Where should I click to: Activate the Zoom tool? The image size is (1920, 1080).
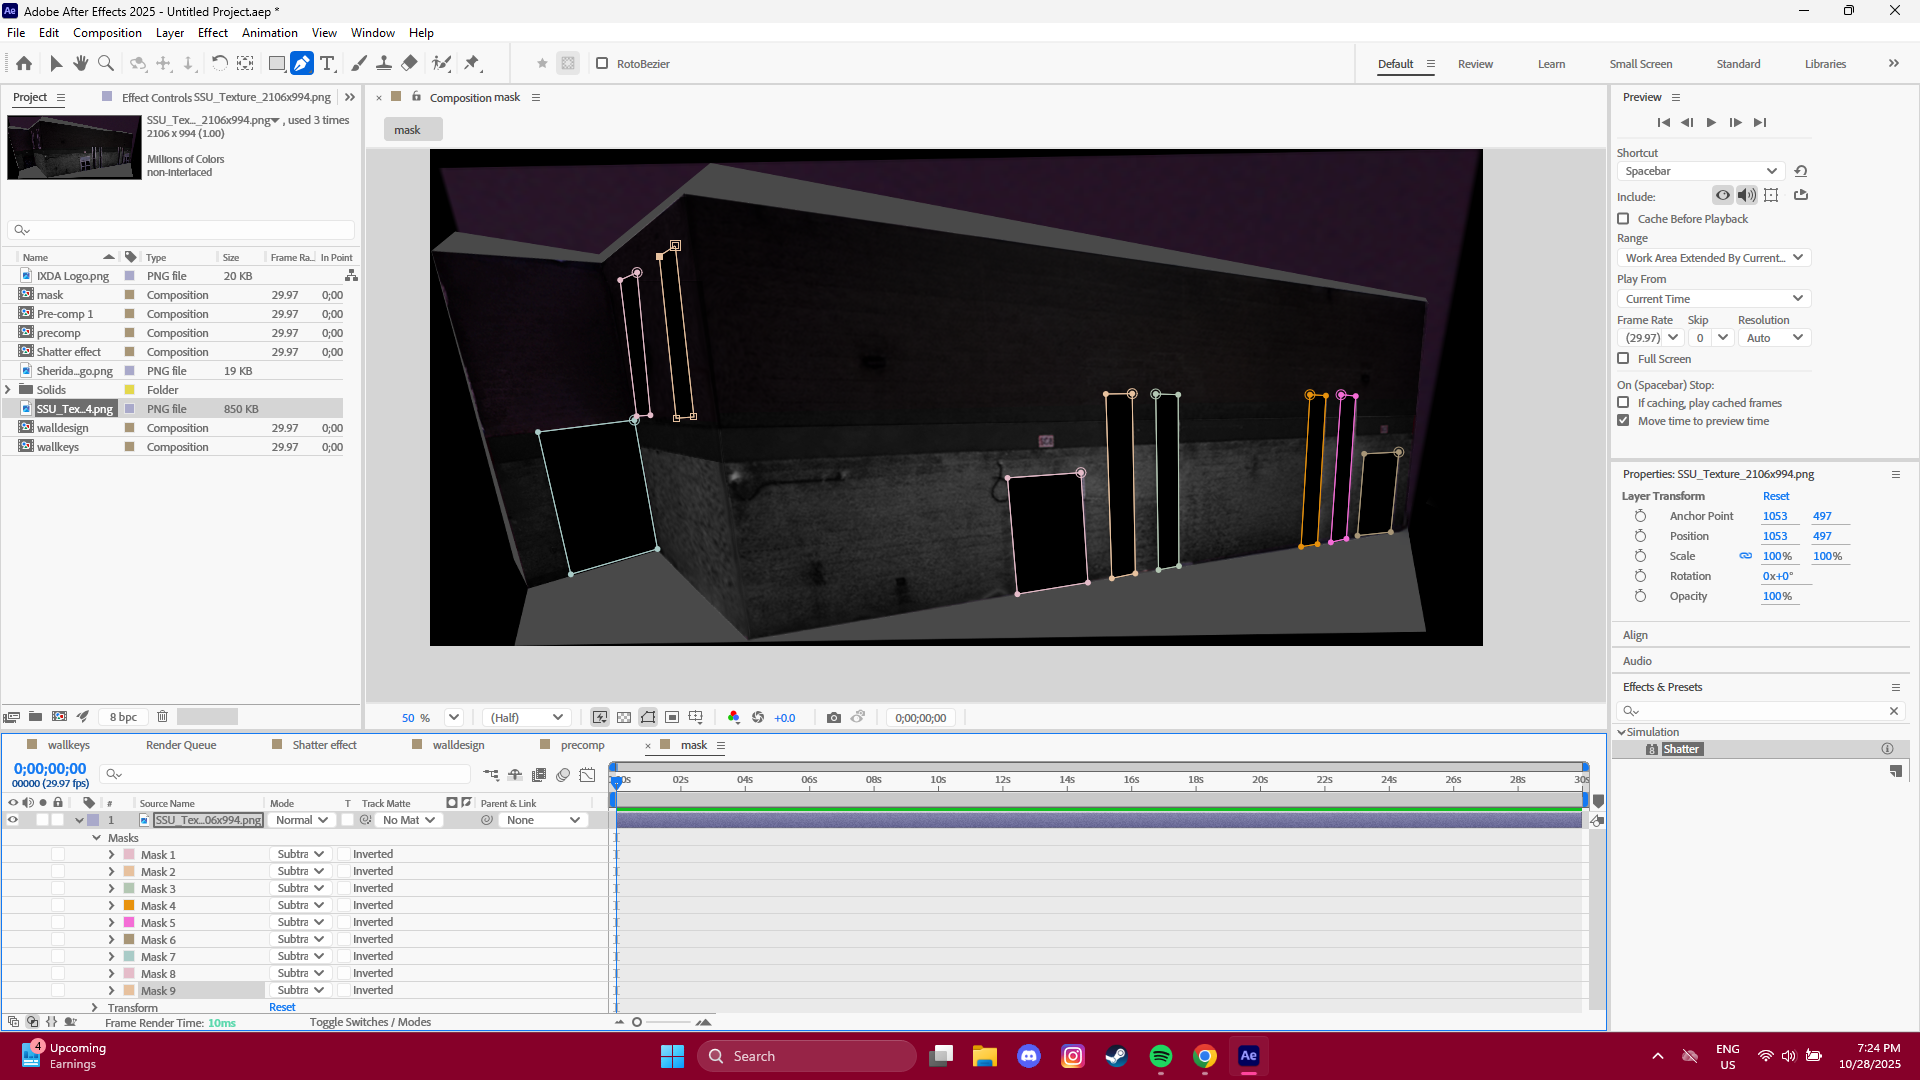pos(105,63)
